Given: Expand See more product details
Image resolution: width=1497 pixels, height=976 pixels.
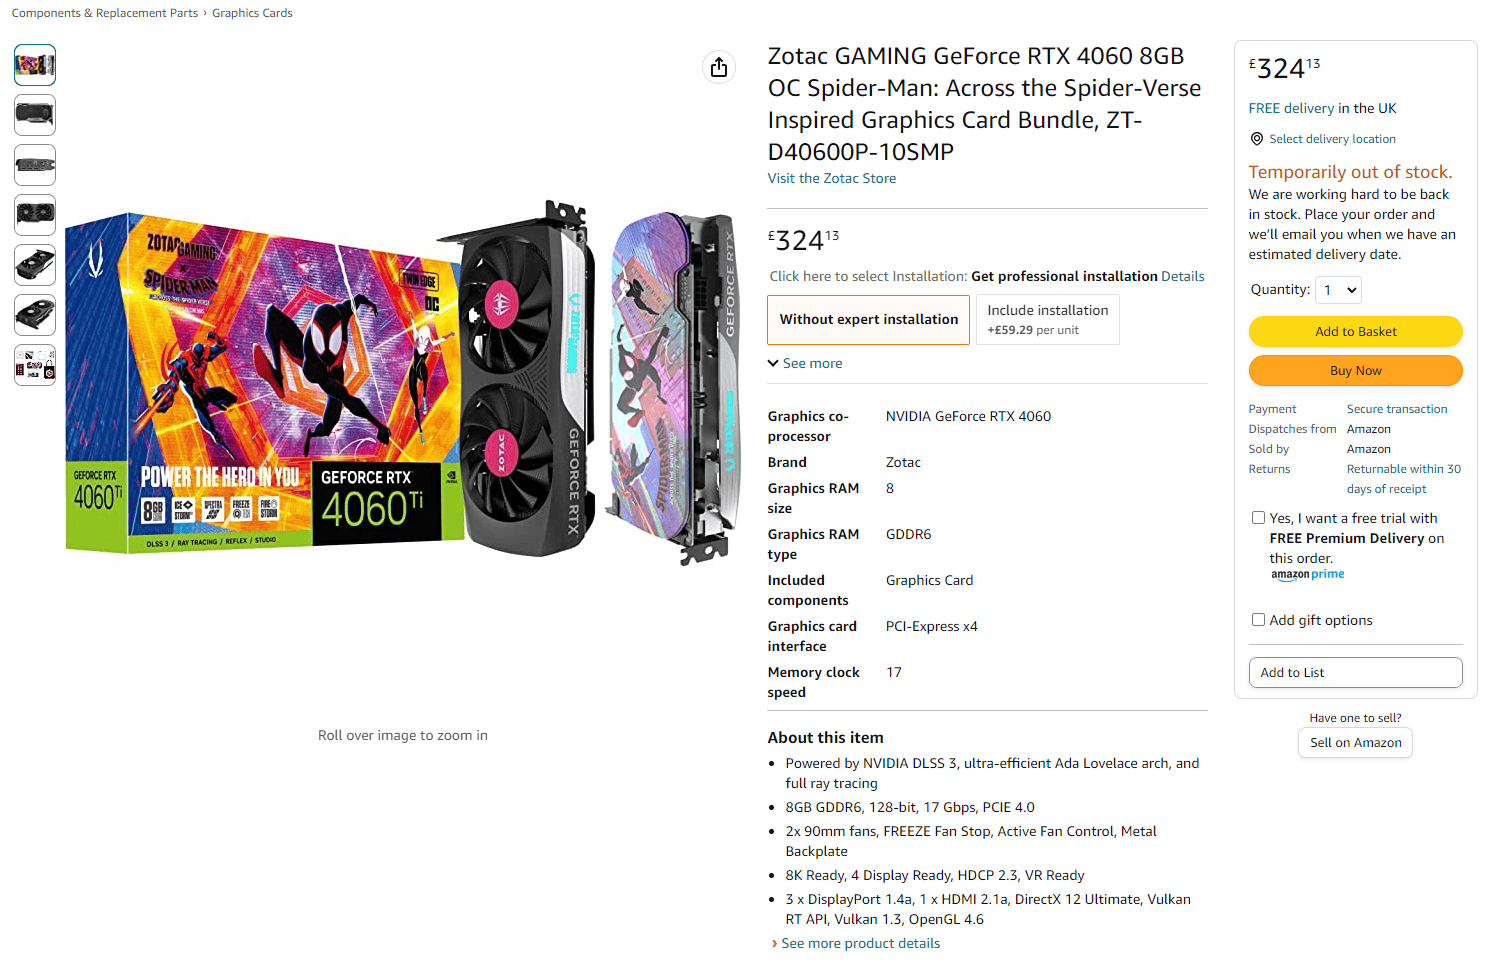Looking at the screenshot, I should point(860,943).
